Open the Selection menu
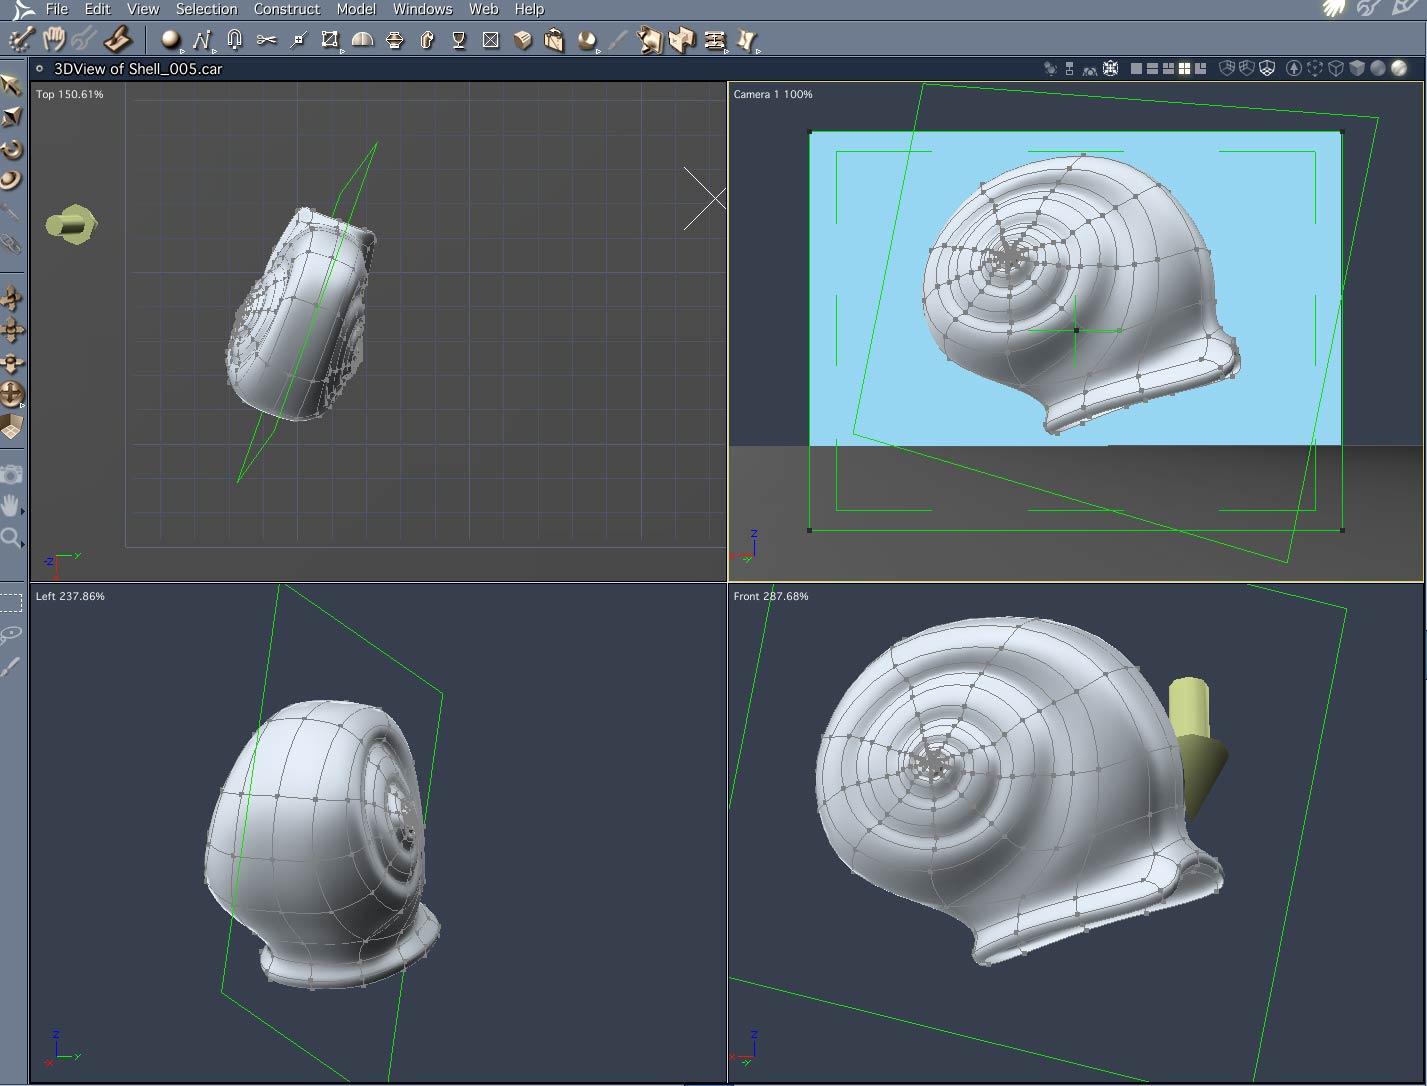The height and width of the screenshot is (1086, 1427). click(x=207, y=9)
